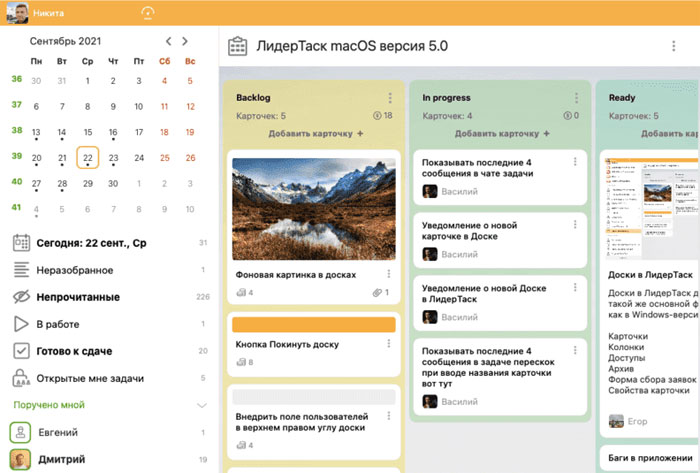The width and height of the screenshot is (700, 473).
Task: Click Никита's profile avatar
Action: (17, 12)
